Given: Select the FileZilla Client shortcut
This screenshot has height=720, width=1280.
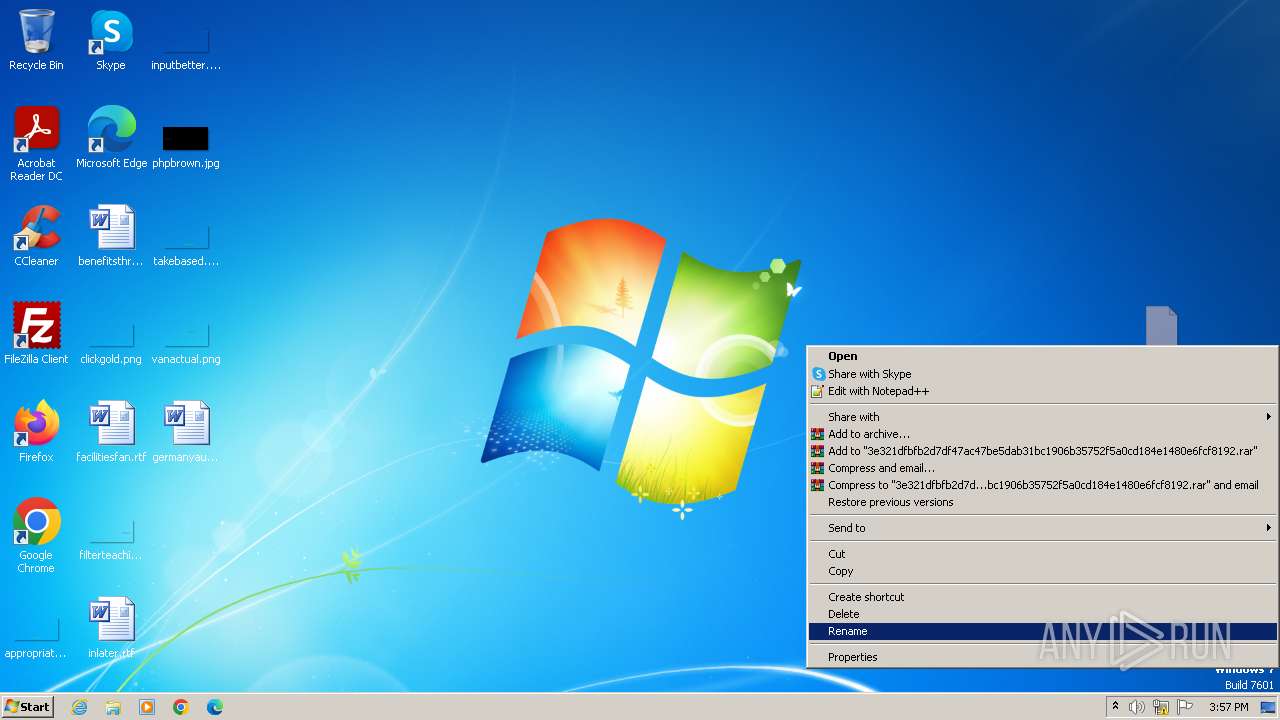Looking at the screenshot, I should pyautogui.click(x=36, y=334).
